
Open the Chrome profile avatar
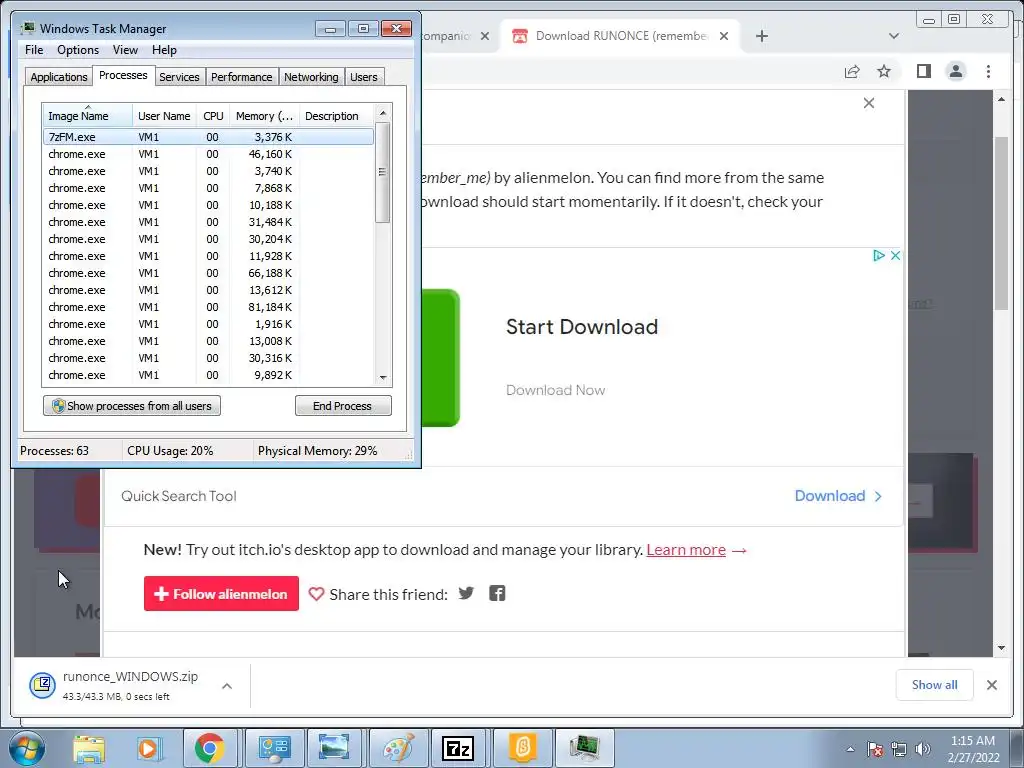tap(955, 71)
